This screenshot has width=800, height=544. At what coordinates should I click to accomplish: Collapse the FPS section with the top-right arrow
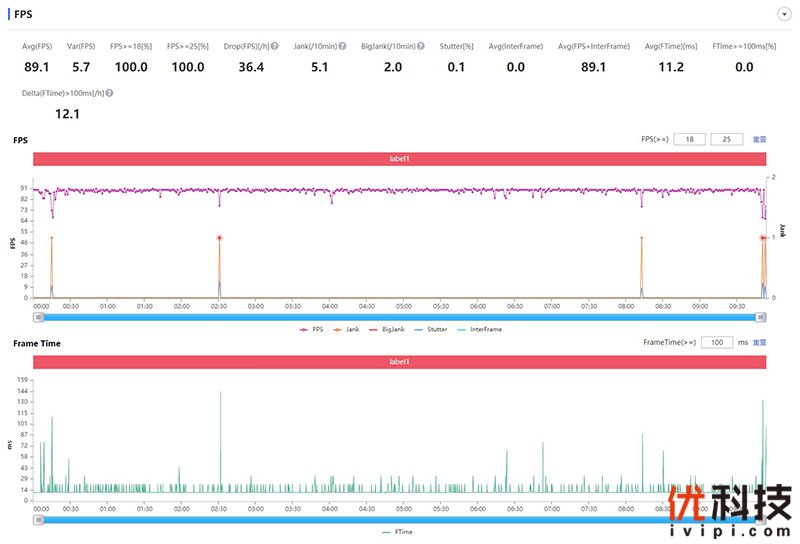tap(784, 14)
